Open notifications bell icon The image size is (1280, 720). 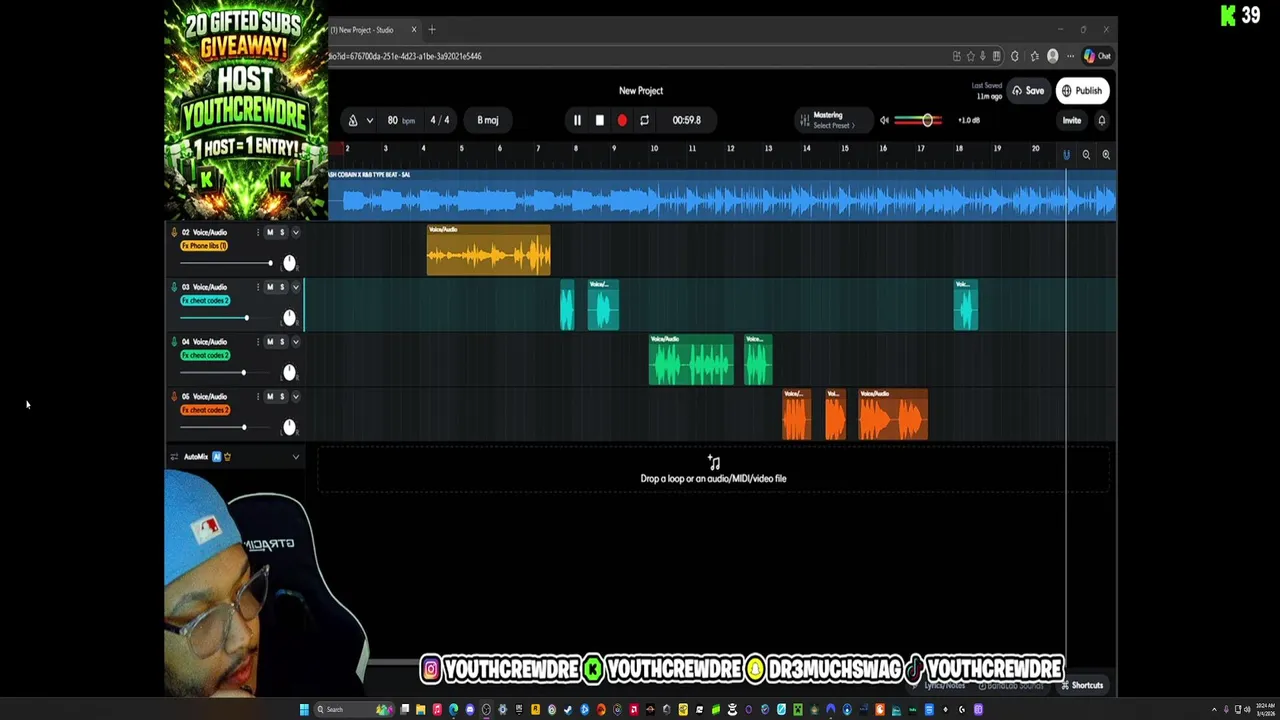pyautogui.click(x=1102, y=120)
